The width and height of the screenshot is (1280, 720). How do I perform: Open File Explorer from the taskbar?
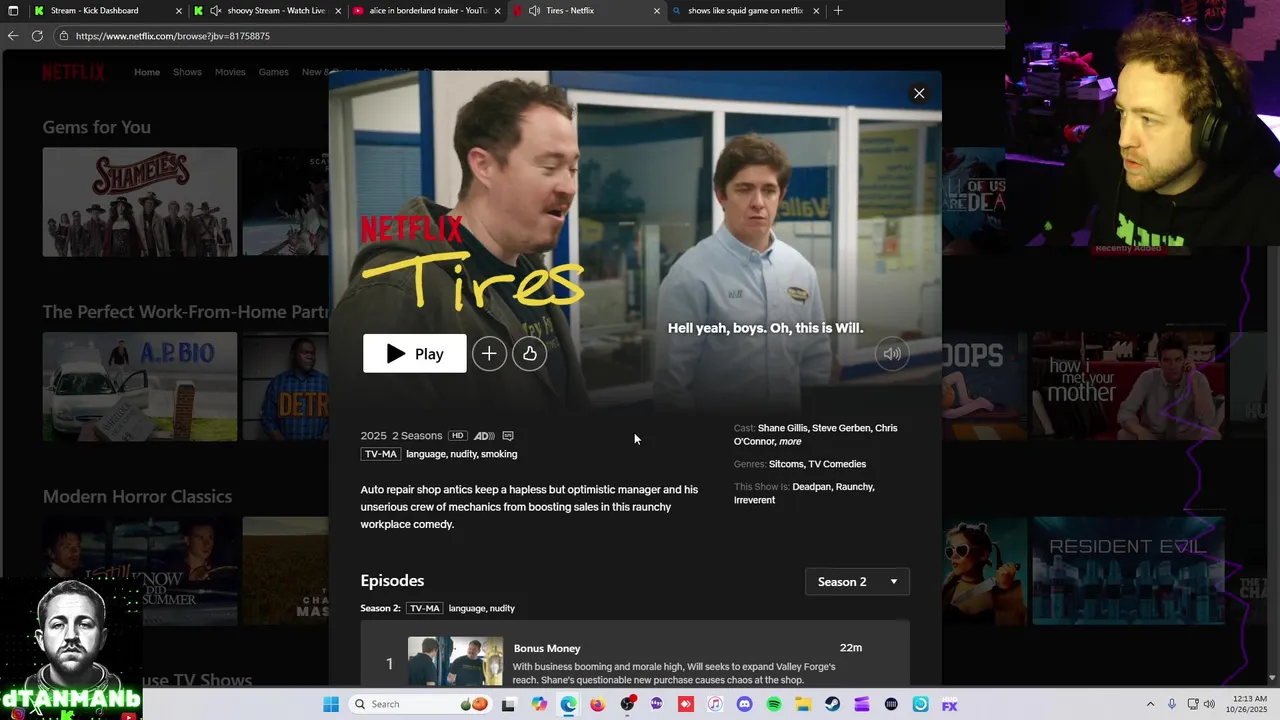(x=803, y=704)
